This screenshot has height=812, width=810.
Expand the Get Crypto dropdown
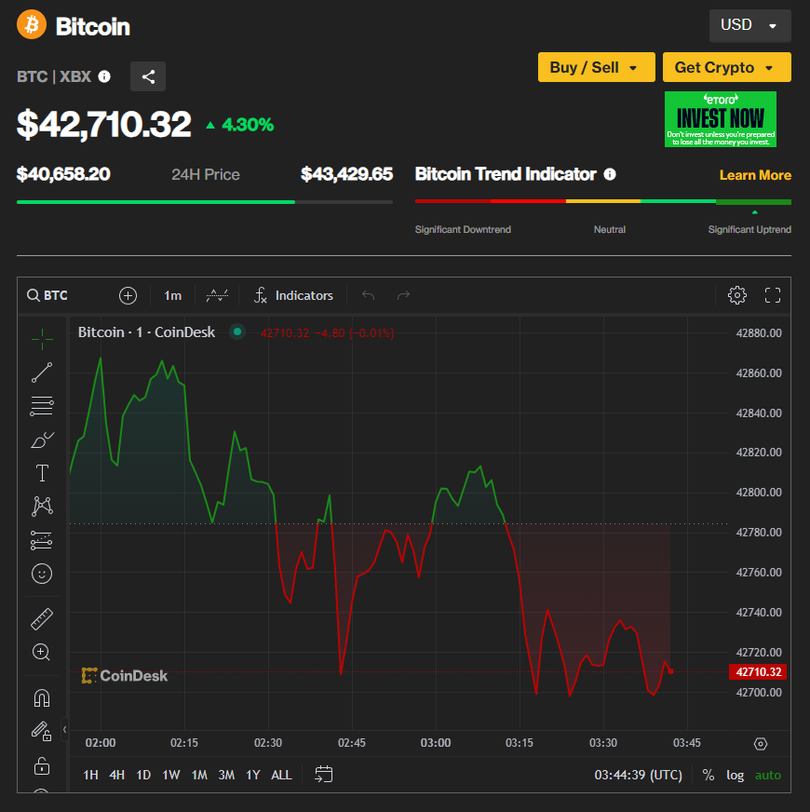click(x=725, y=67)
